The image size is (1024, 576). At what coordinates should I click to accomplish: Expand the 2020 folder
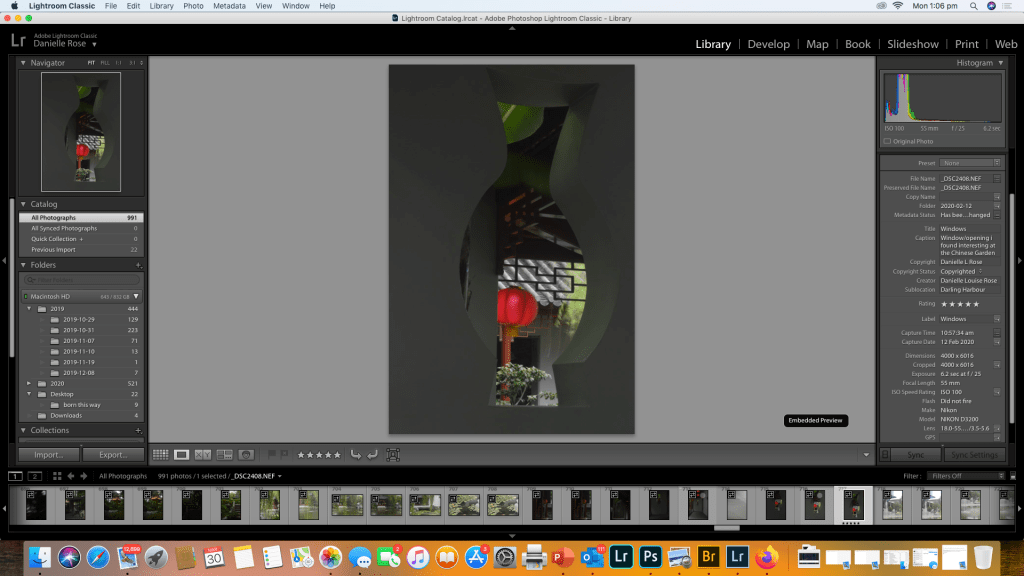[x=30, y=383]
